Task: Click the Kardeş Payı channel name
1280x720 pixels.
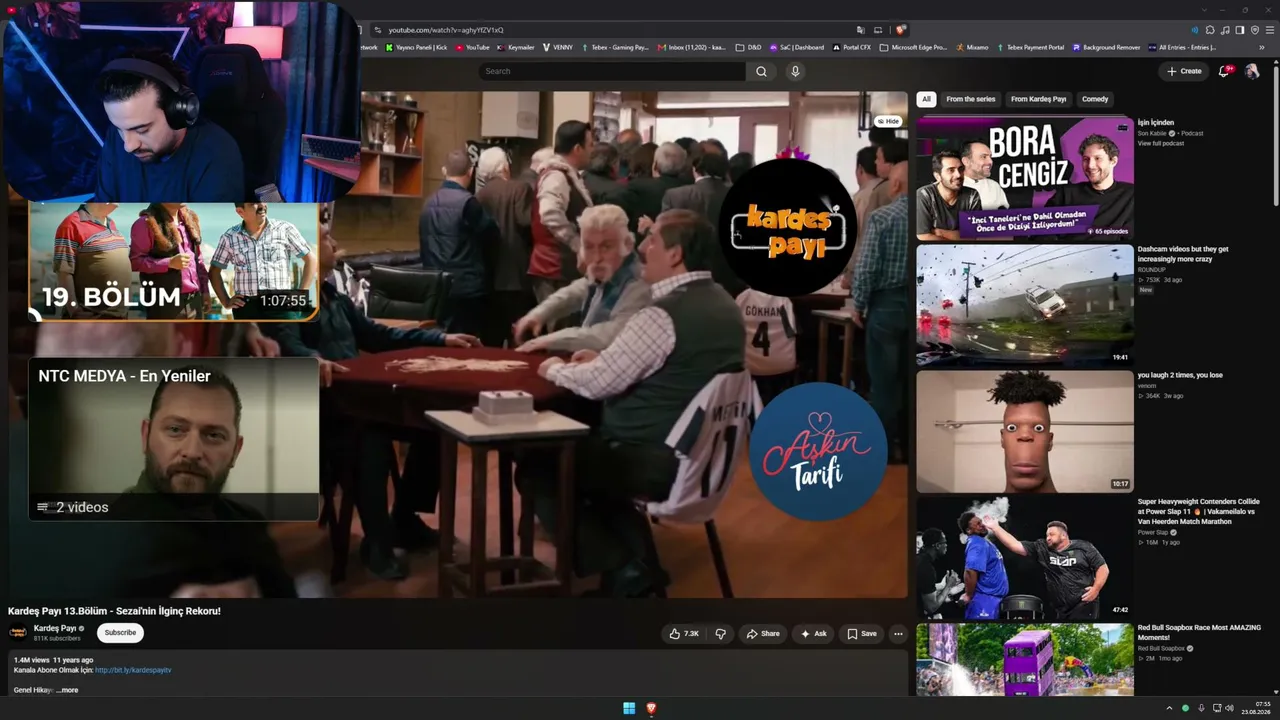Action: coord(55,628)
